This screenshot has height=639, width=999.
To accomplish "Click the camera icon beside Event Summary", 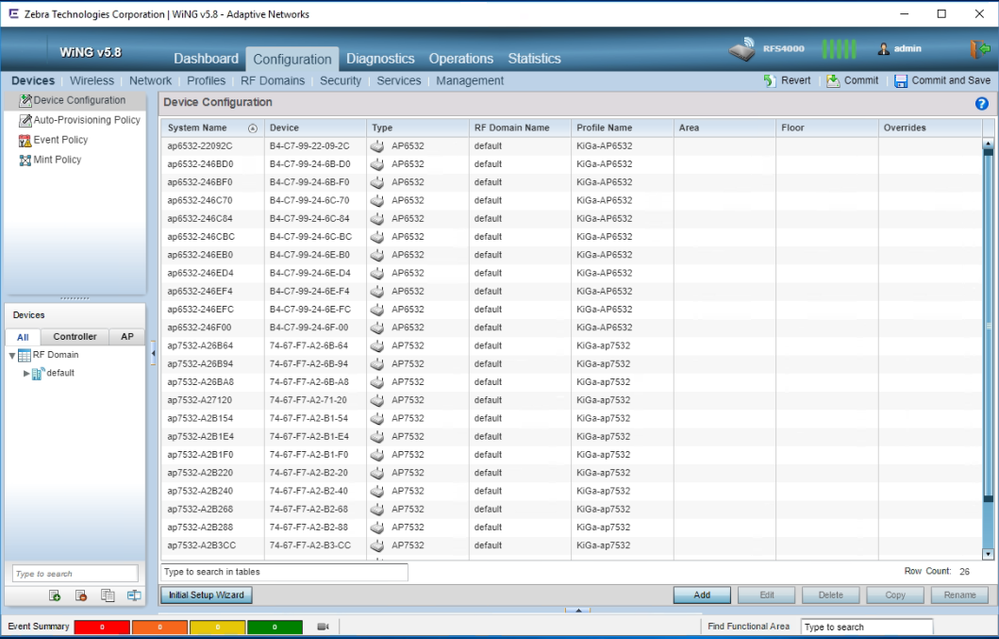I will coord(323,627).
